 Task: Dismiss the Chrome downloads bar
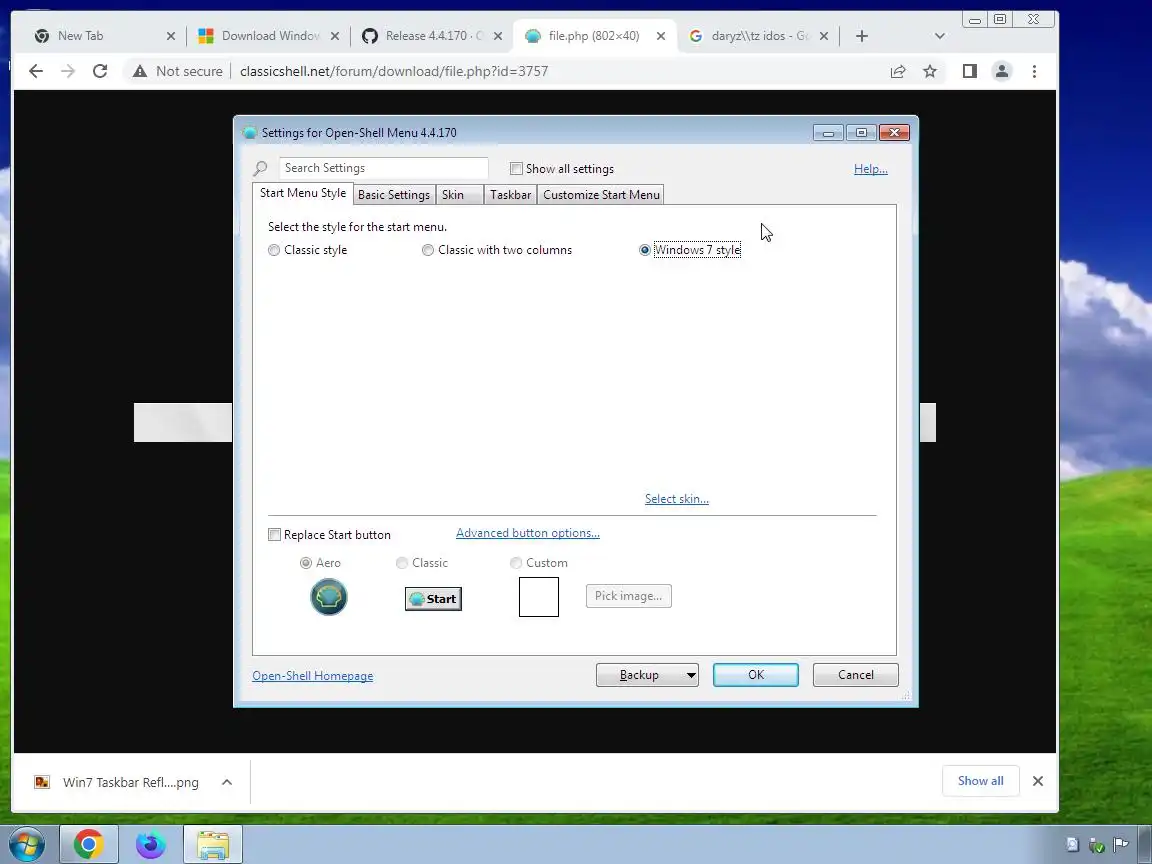[x=1037, y=781]
